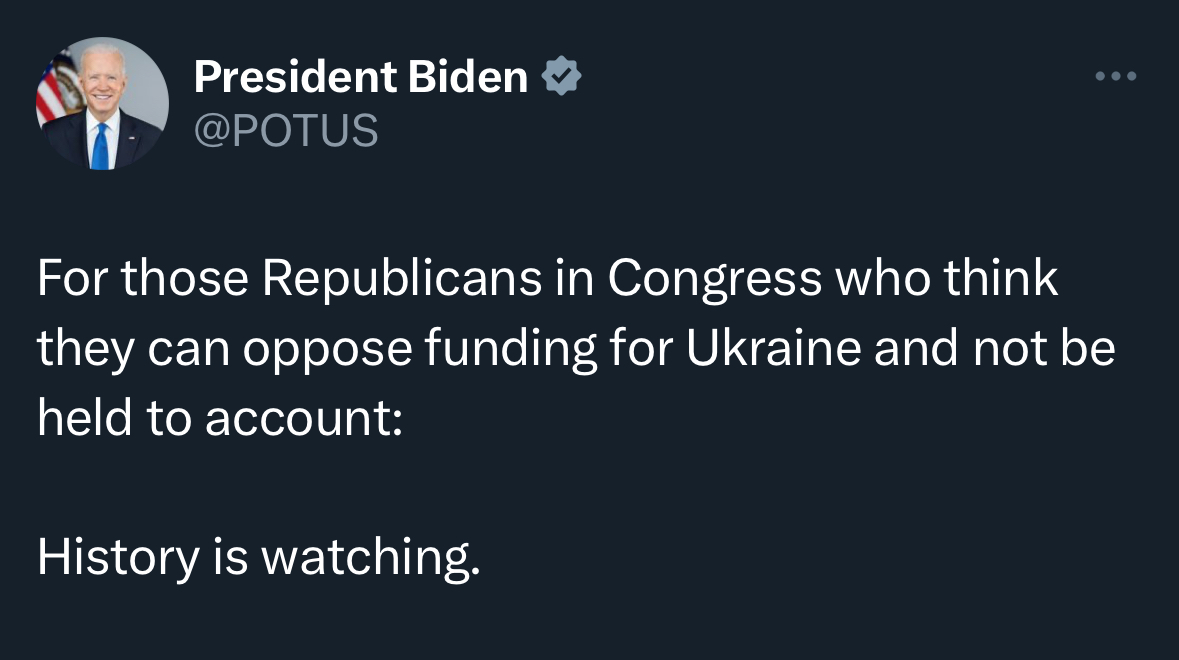Open the tweet's three-dot More options menu
Image resolution: width=1179 pixels, height=660 pixels.
(1116, 77)
